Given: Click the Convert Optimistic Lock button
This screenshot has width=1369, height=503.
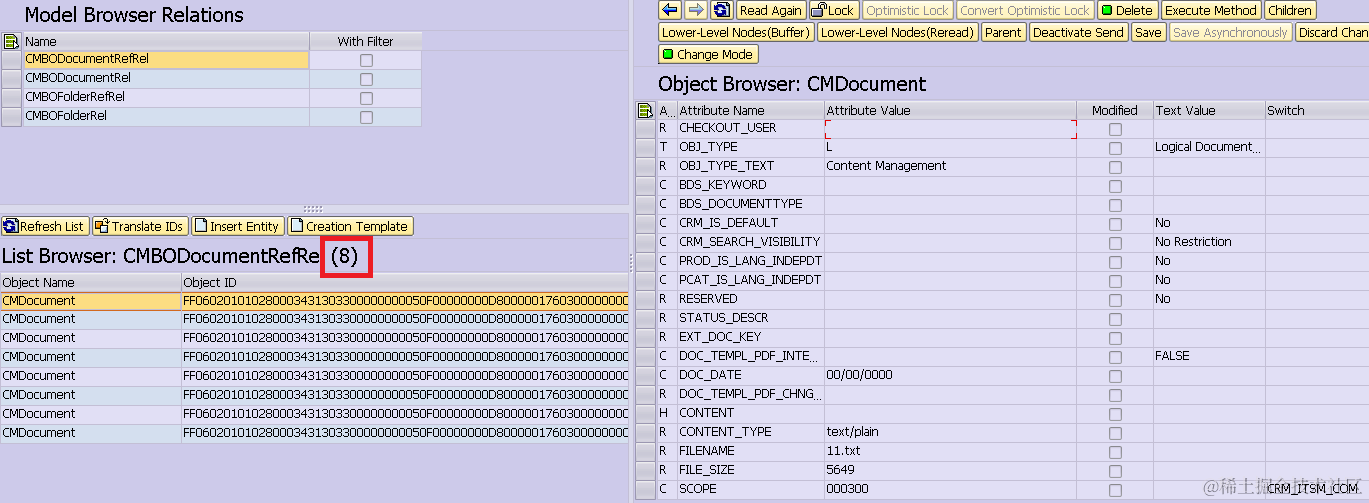Looking at the screenshot, I should tap(1024, 10).
